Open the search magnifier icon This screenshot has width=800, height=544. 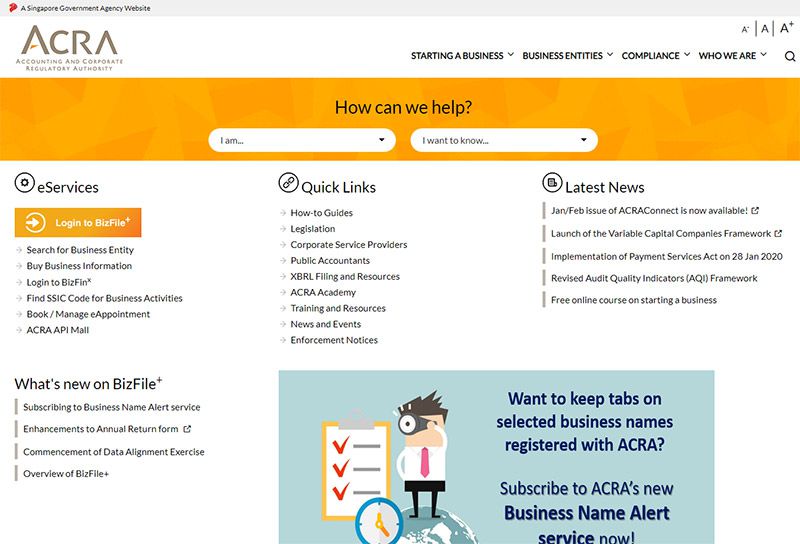click(x=790, y=56)
